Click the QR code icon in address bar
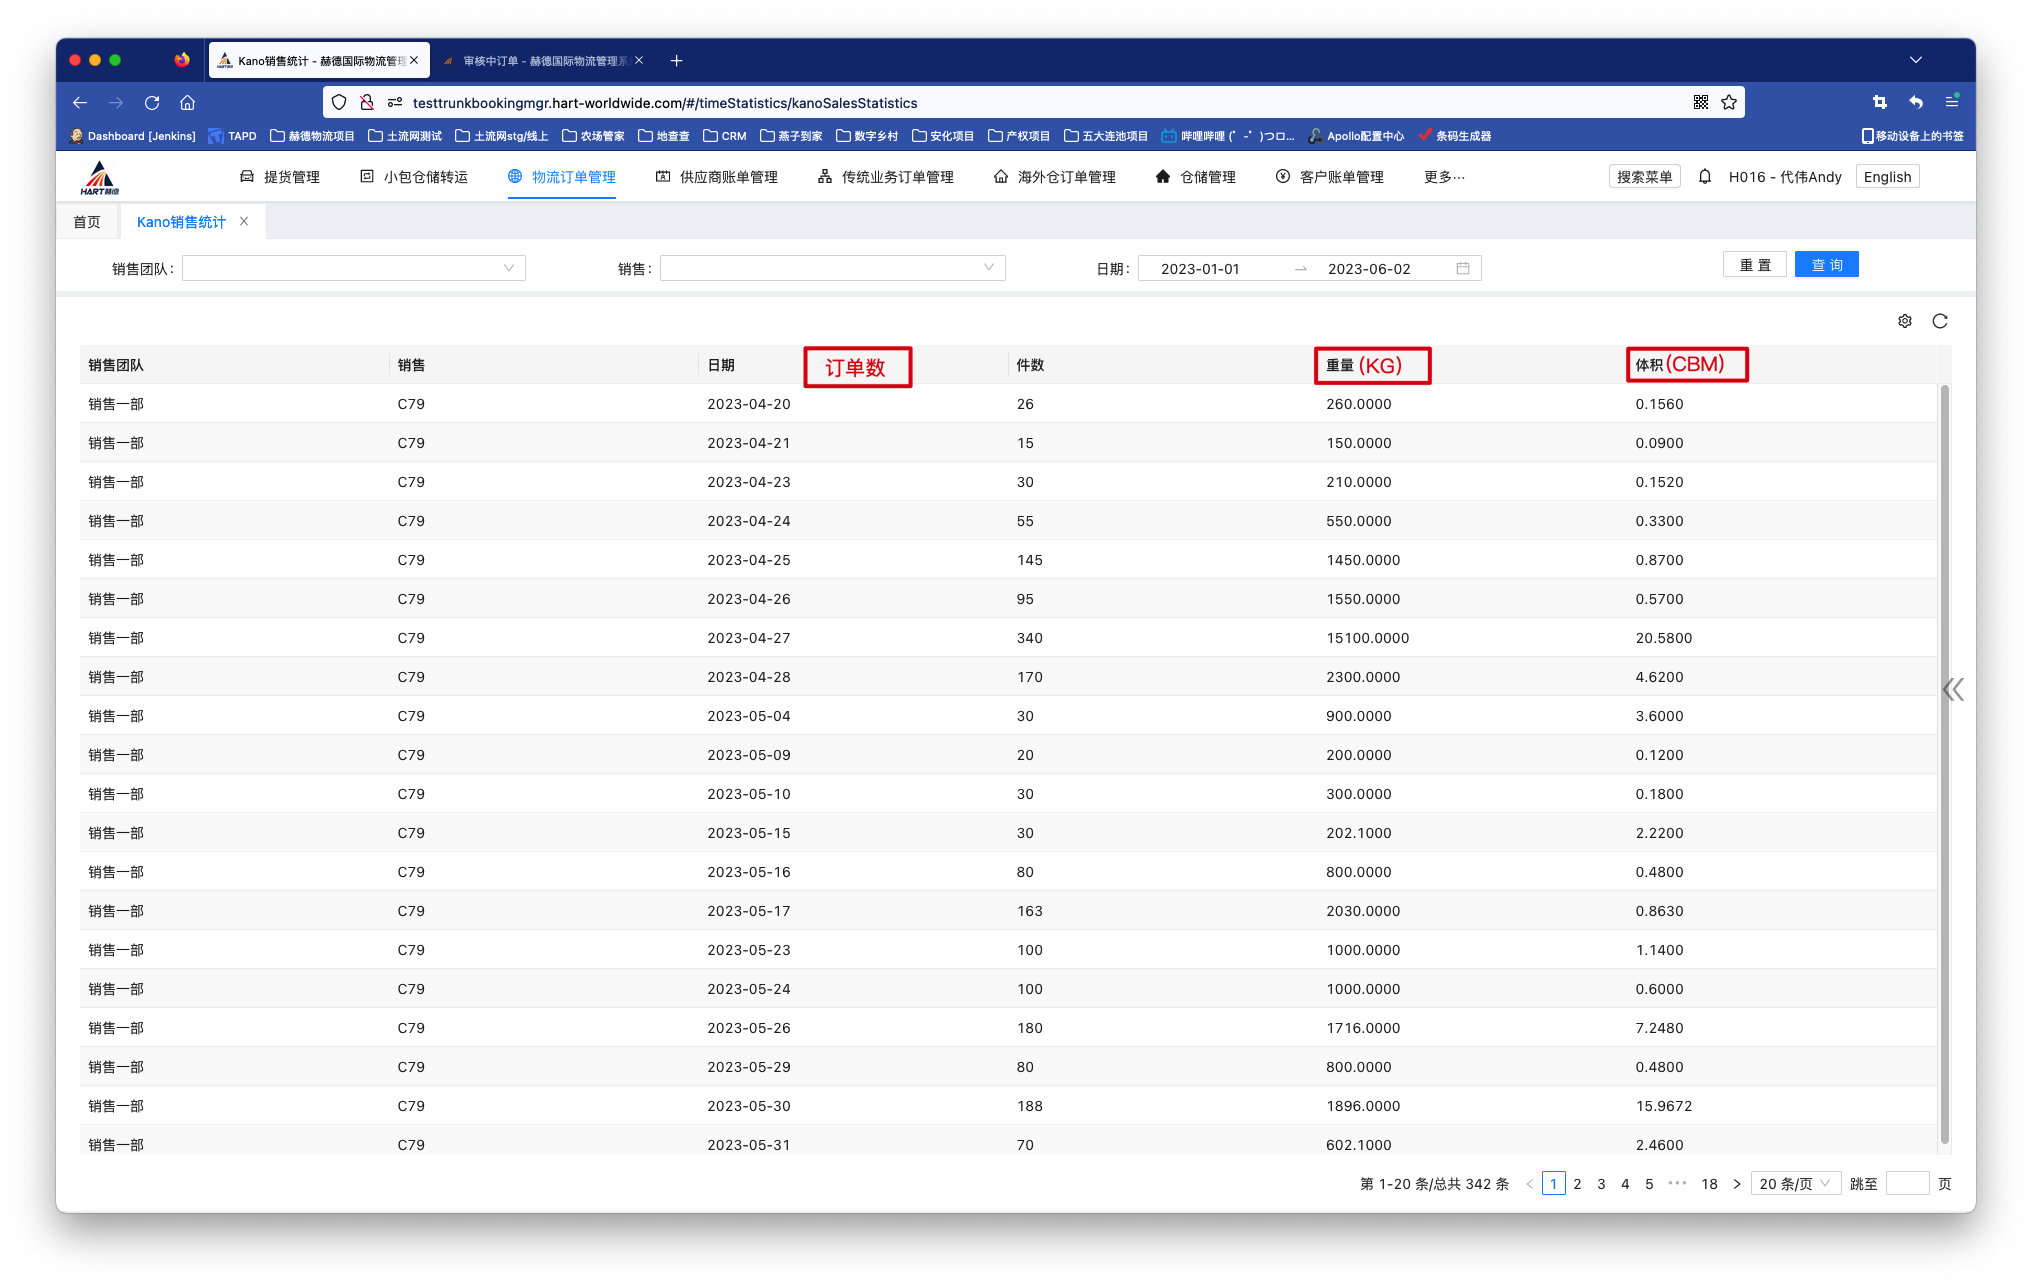Viewport: 2032px width, 1287px height. coord(1701,103)
